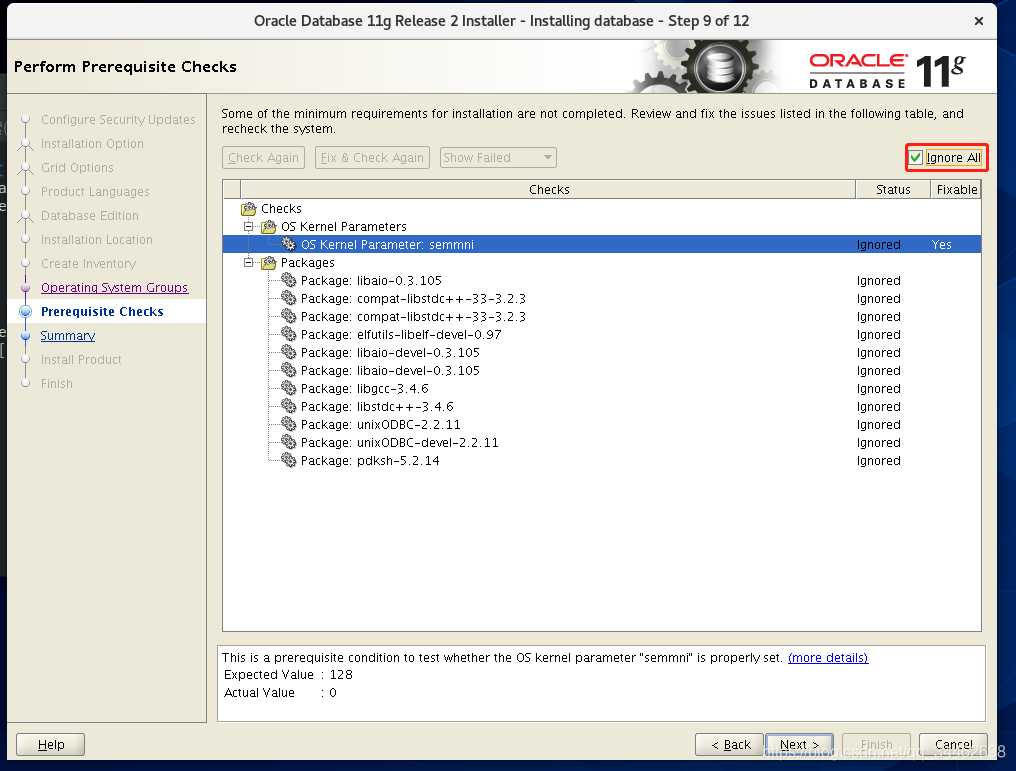Click gear icon beside libaio-0.3.105 package
The height and width of the screenshot is (771, 1016).
pos(288,281)
